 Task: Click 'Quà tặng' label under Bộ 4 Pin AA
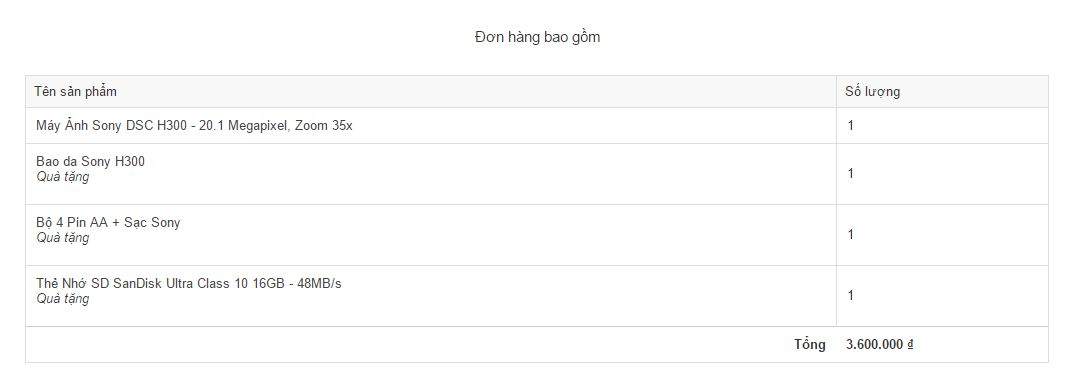(x=62, y=238)
